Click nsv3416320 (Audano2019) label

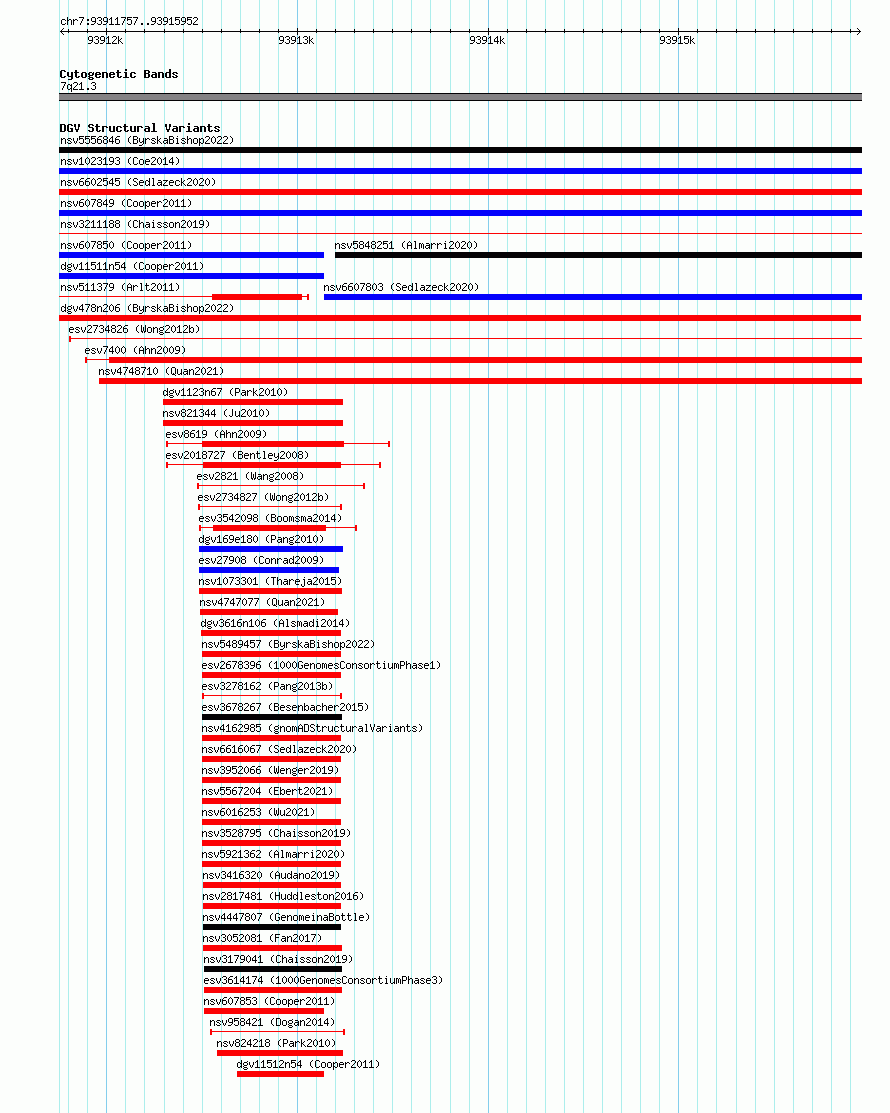[x=271, y=875]
